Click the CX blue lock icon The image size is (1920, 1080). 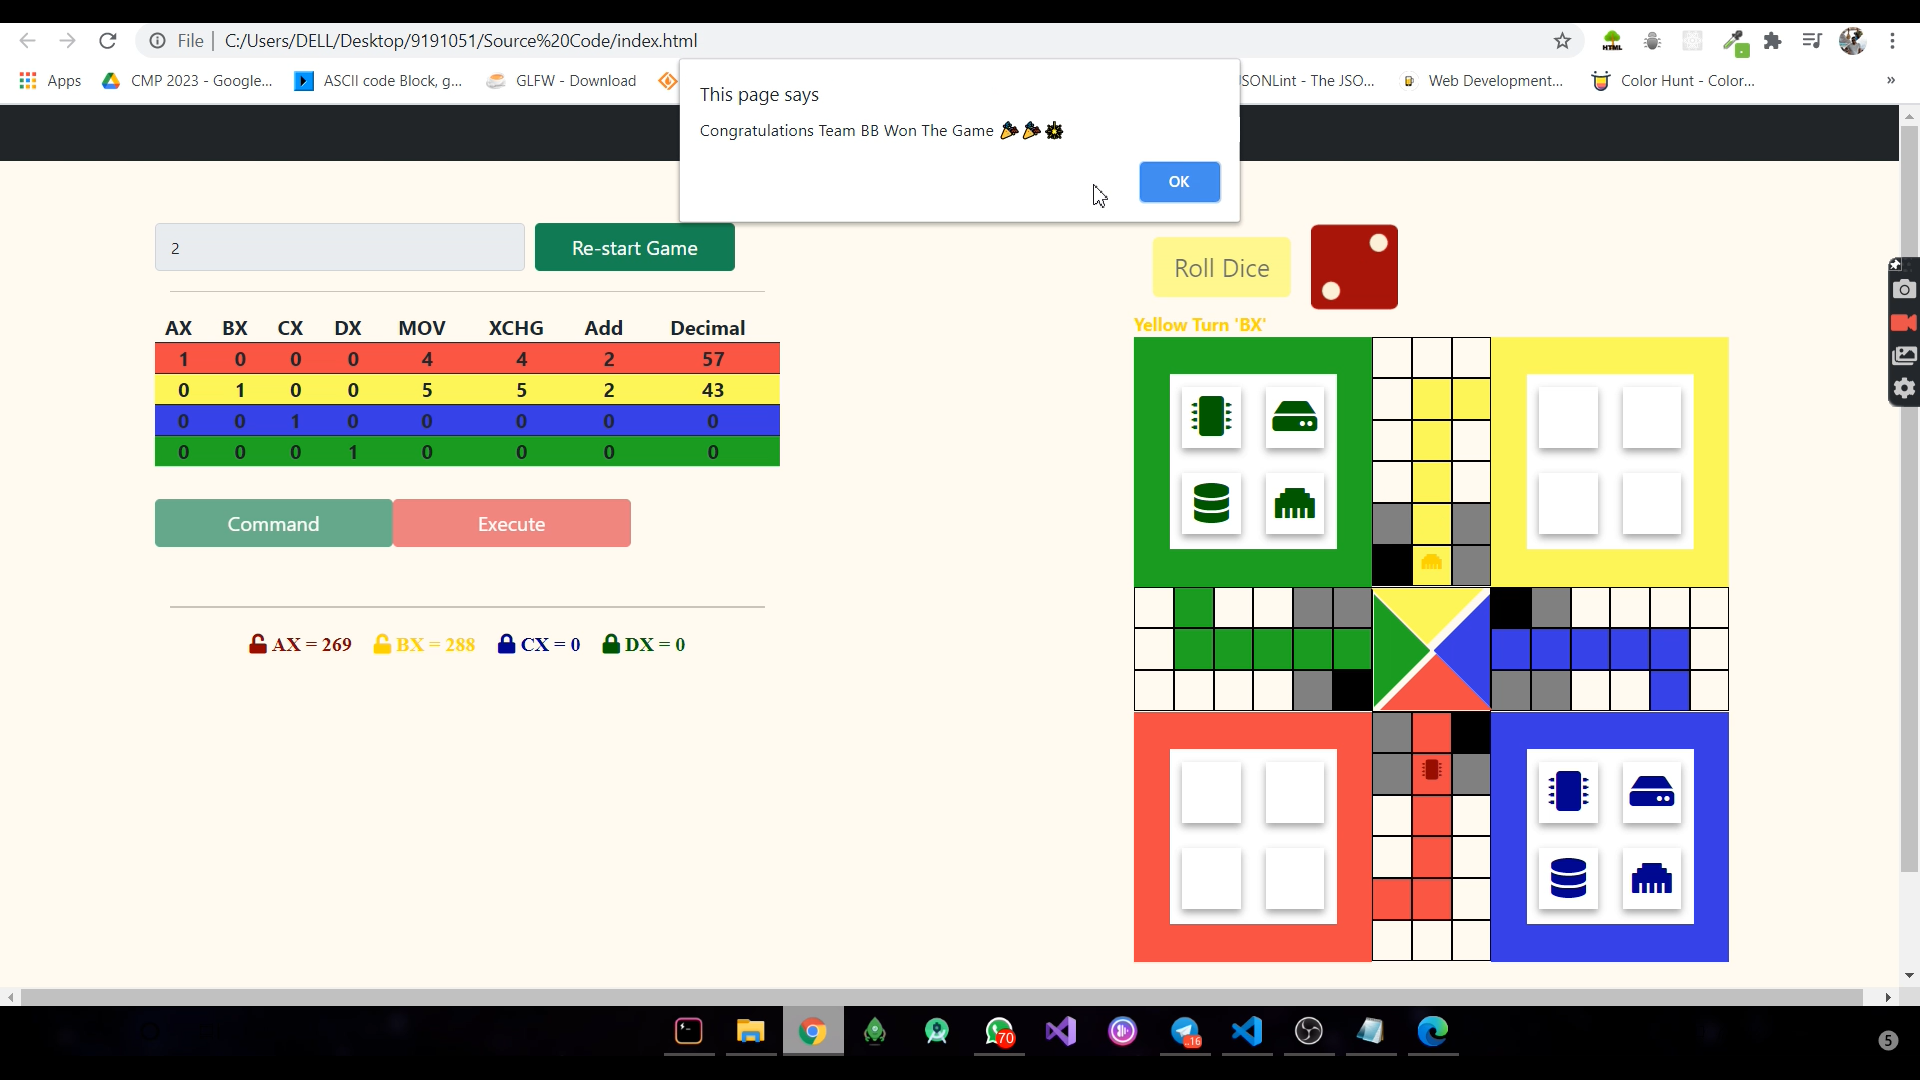click(506, 645)
